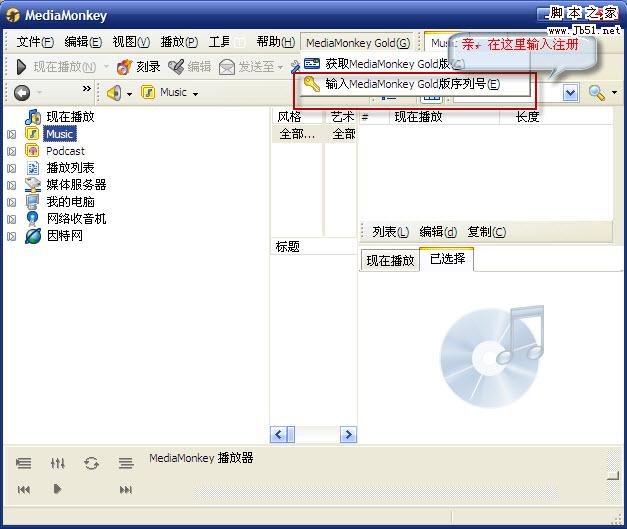Toggle the playlist view player icon
Viewport: 627px width, 529px height.
pyautogui.click(x=23, y=463)
